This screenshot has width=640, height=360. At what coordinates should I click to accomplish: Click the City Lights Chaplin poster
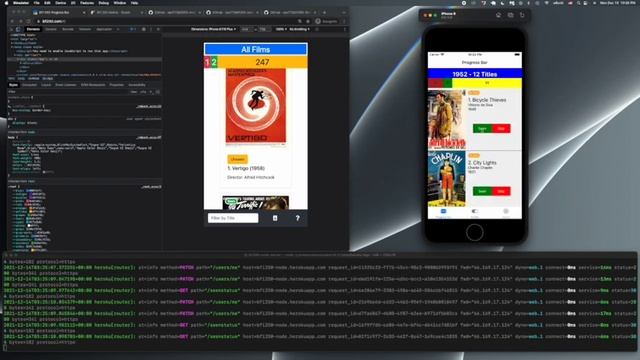pyautogui.click(x=447, y=179)
